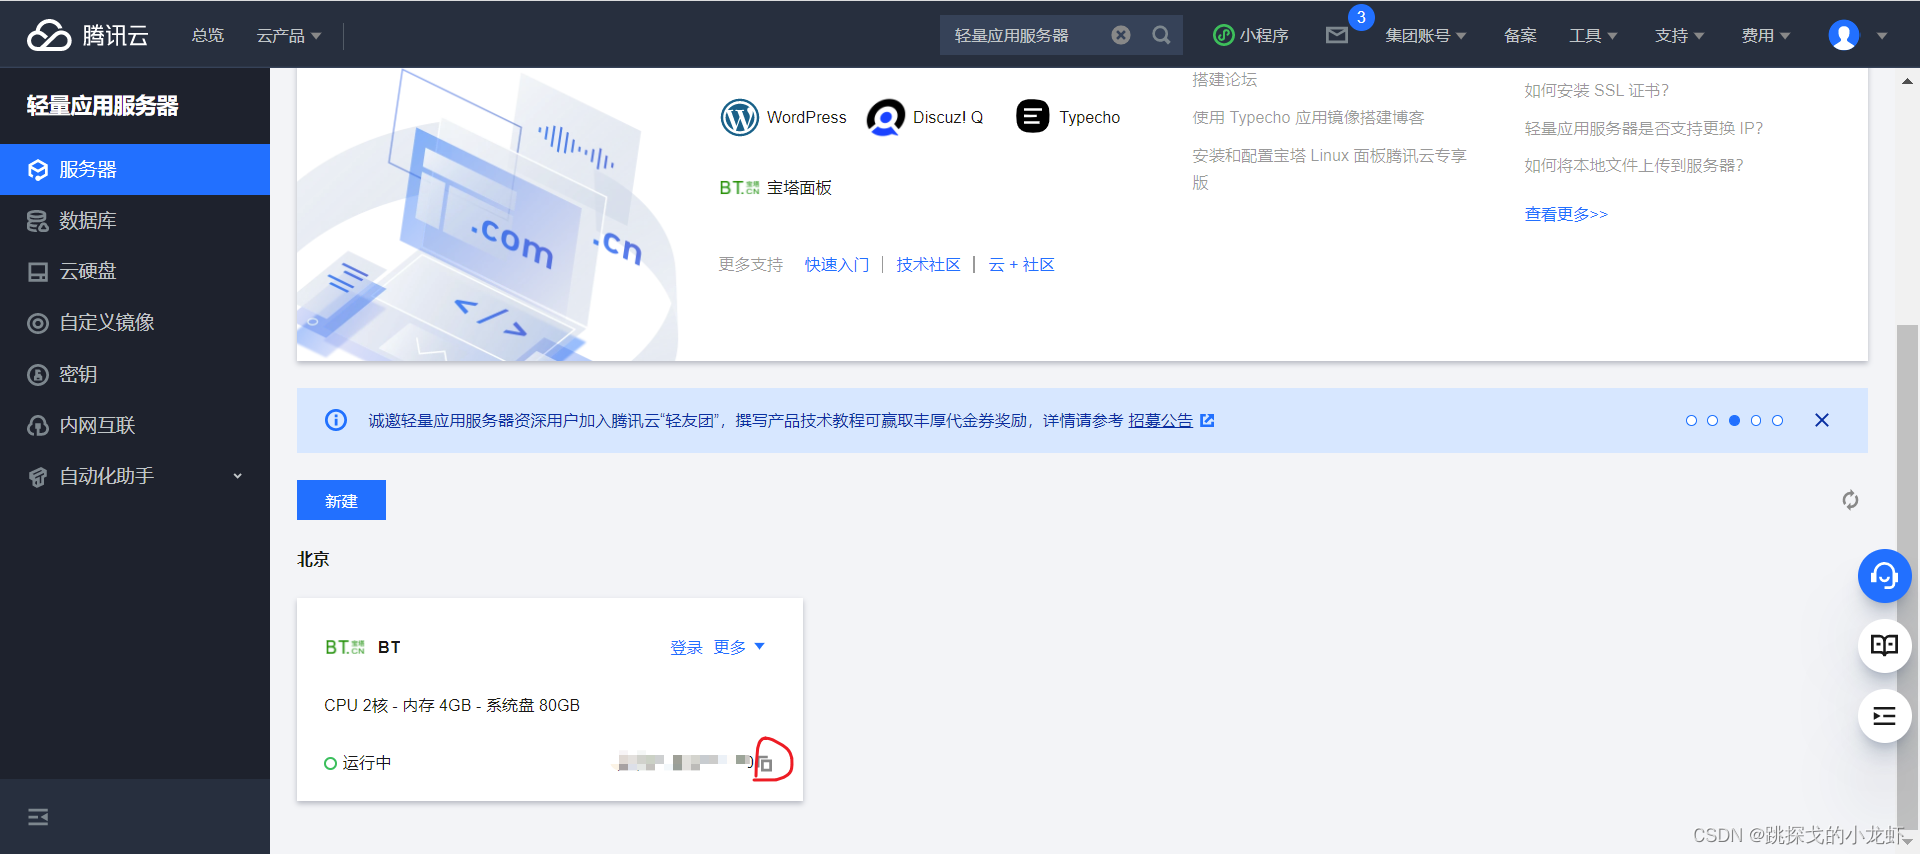Open 云硬盘 in the sidebar
The width and height of the screenshot is (1920, 854).
(x=135, y=271)
